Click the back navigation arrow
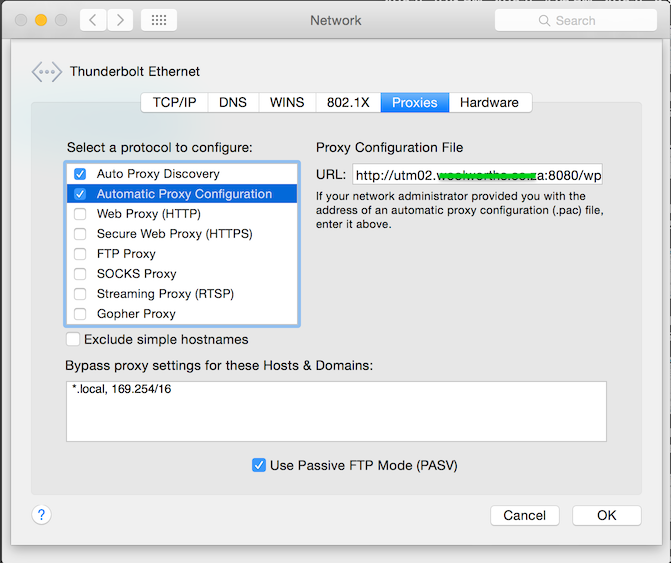Viewport: 671px width, 563px height. point(93,20)
